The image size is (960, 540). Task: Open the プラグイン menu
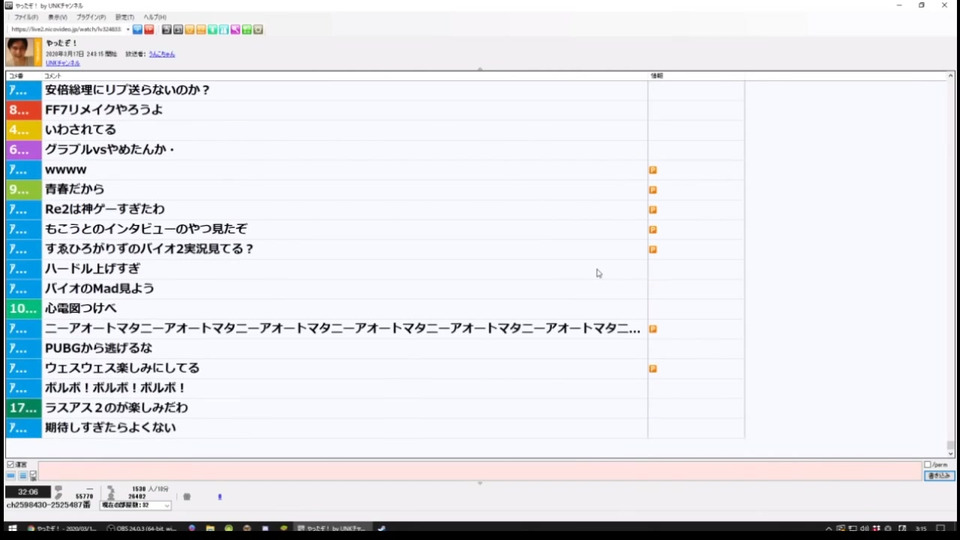point(91,17)
